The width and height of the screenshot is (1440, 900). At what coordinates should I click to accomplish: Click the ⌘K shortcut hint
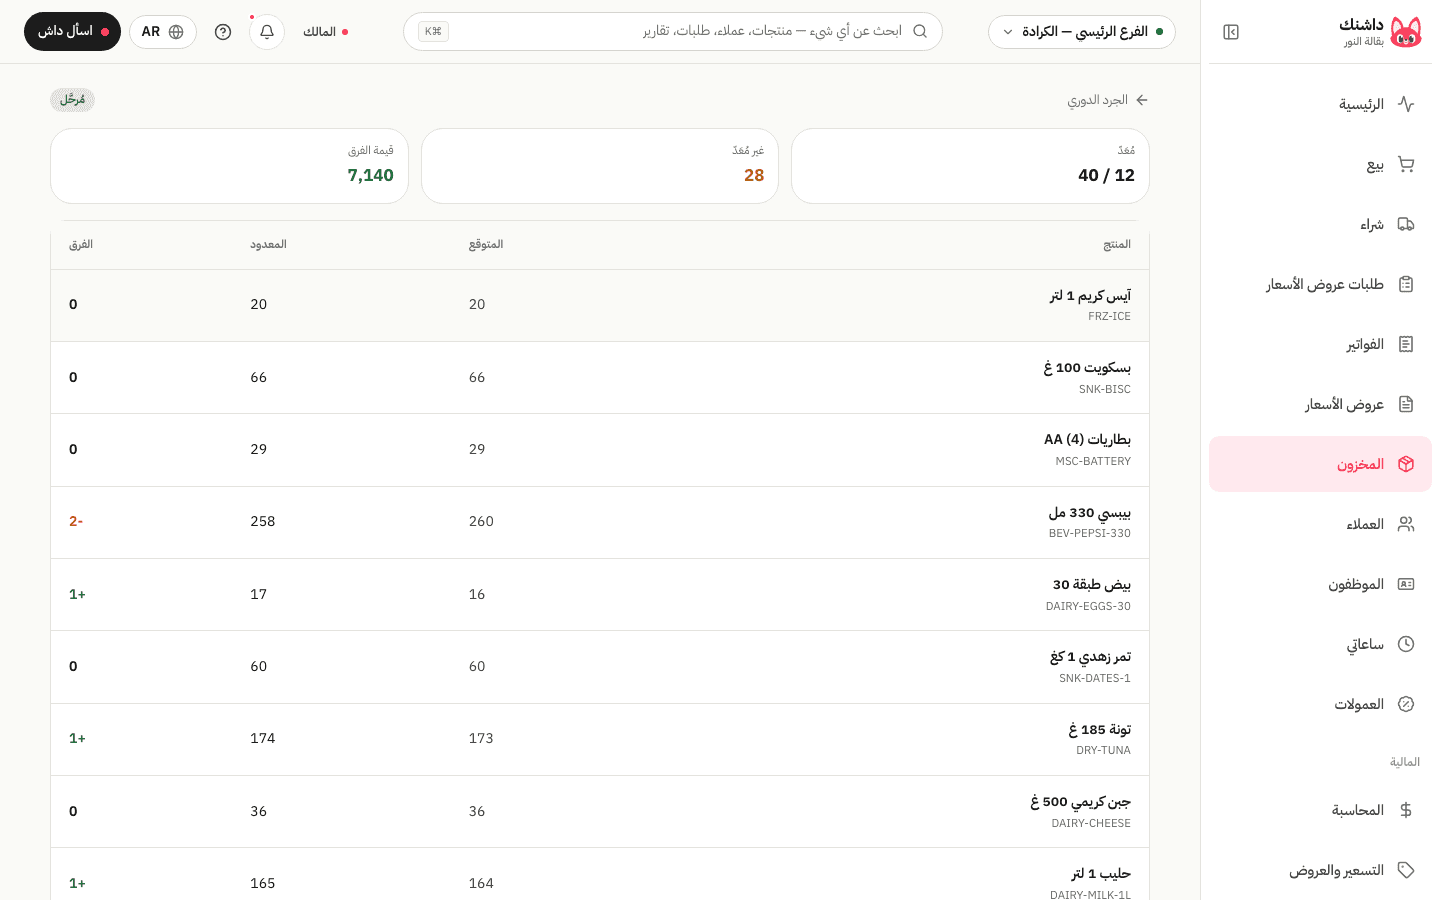(x=433, y=31)
